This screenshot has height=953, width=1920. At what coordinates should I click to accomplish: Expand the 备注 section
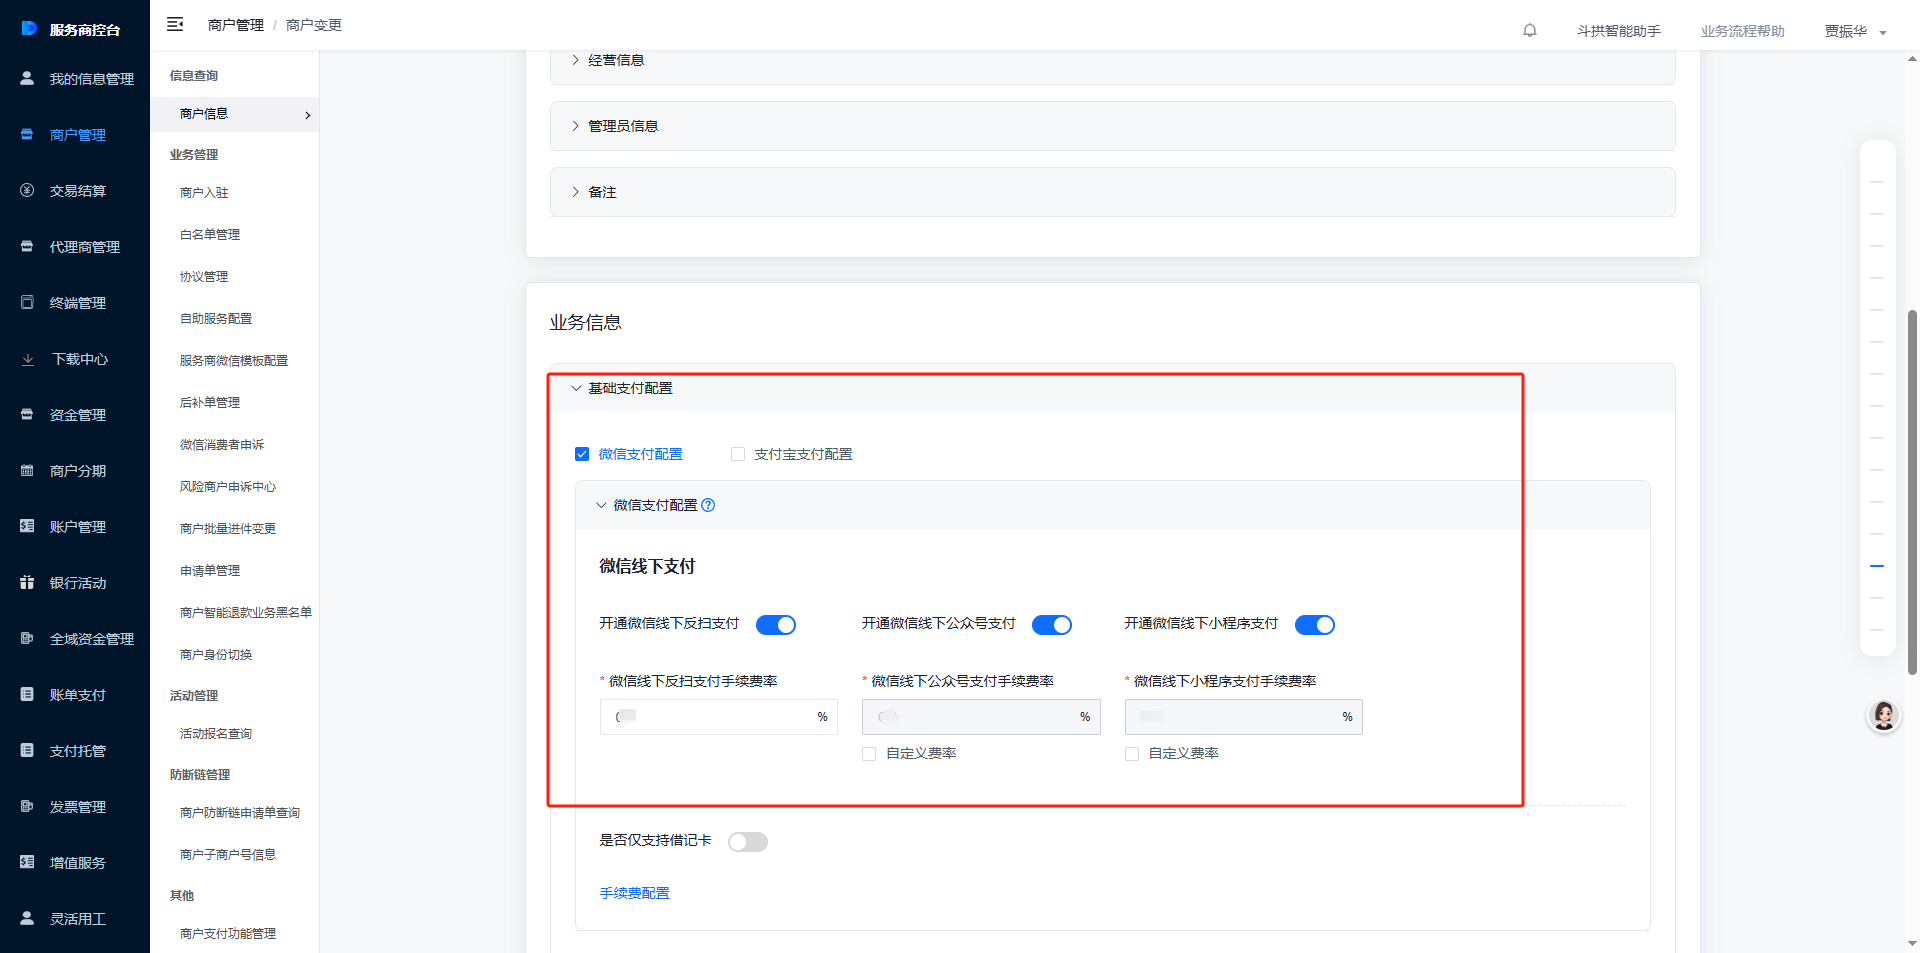click(602, 192)
